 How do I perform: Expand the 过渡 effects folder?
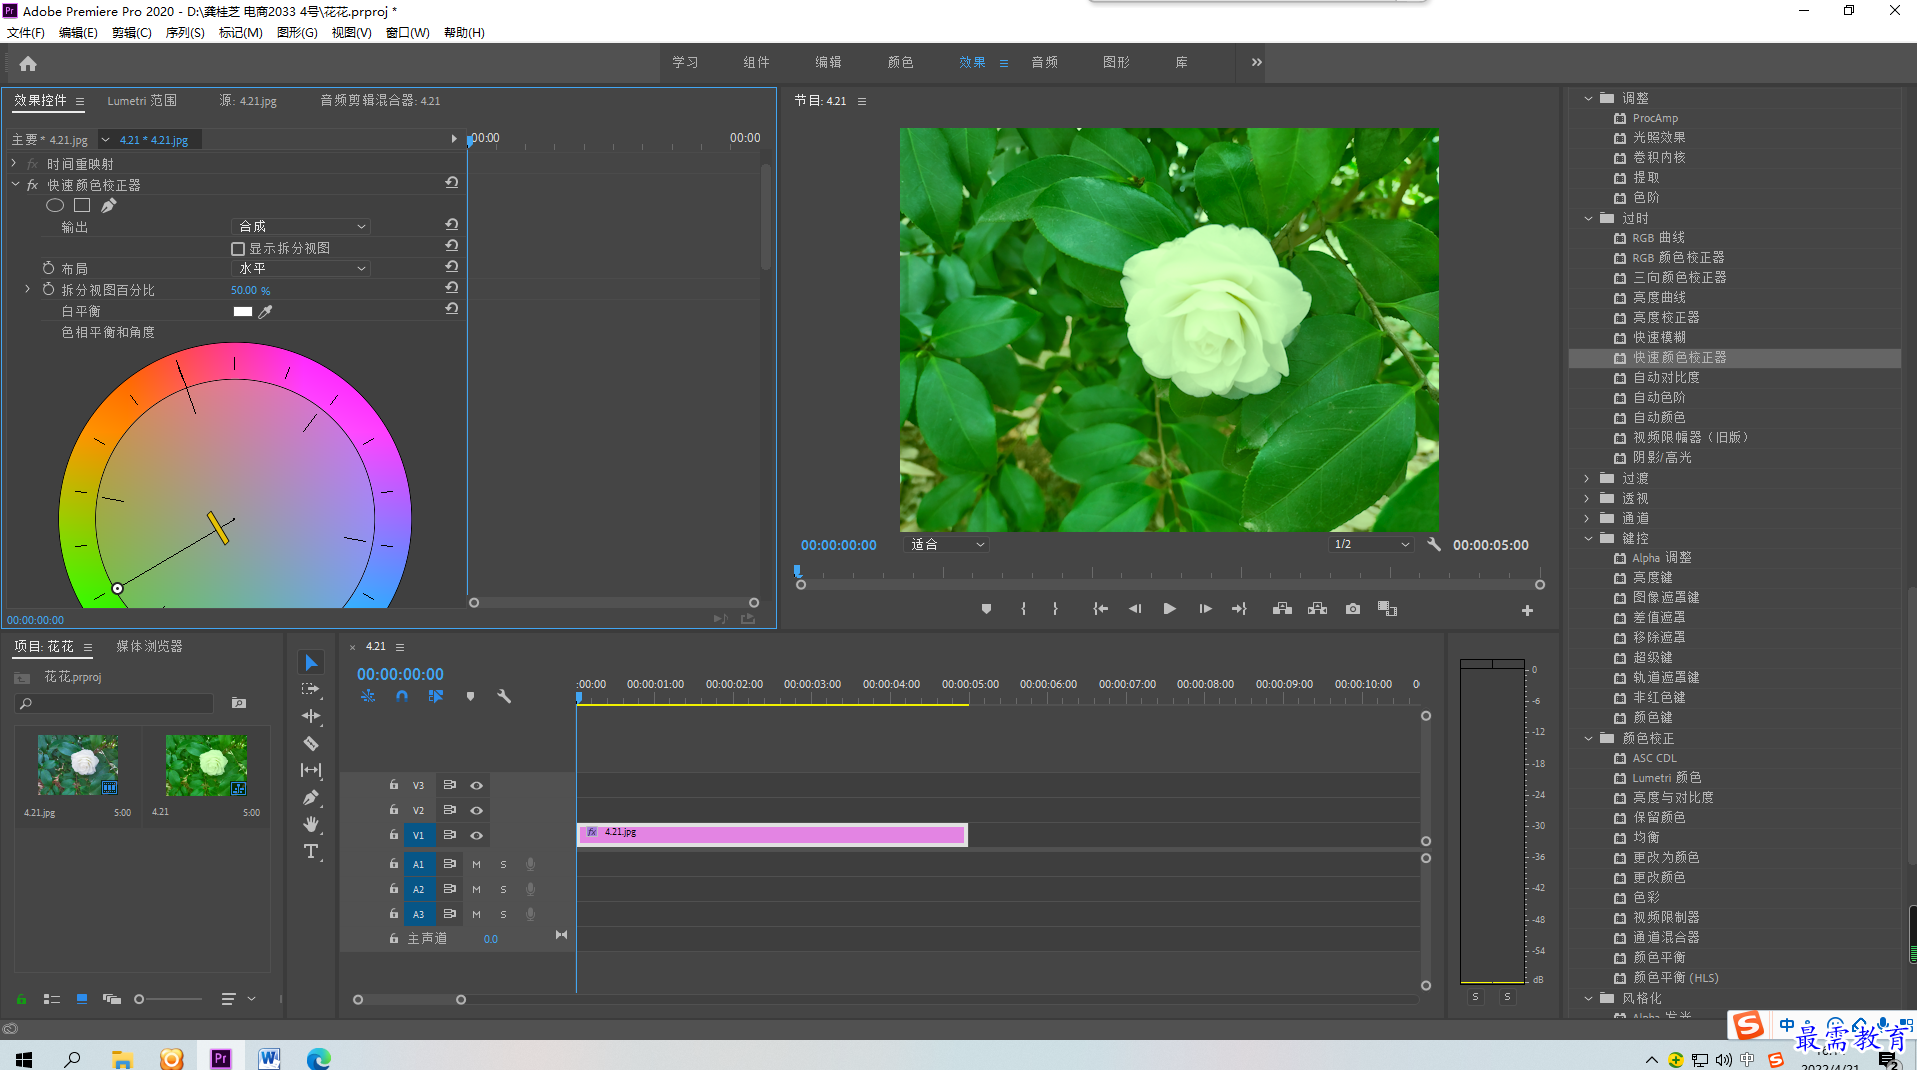click(x=1588, y=478)
